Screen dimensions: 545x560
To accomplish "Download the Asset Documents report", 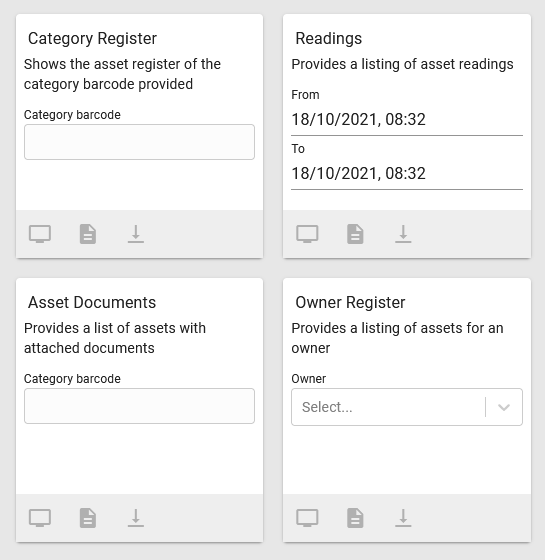I will (x=136, y=518).
